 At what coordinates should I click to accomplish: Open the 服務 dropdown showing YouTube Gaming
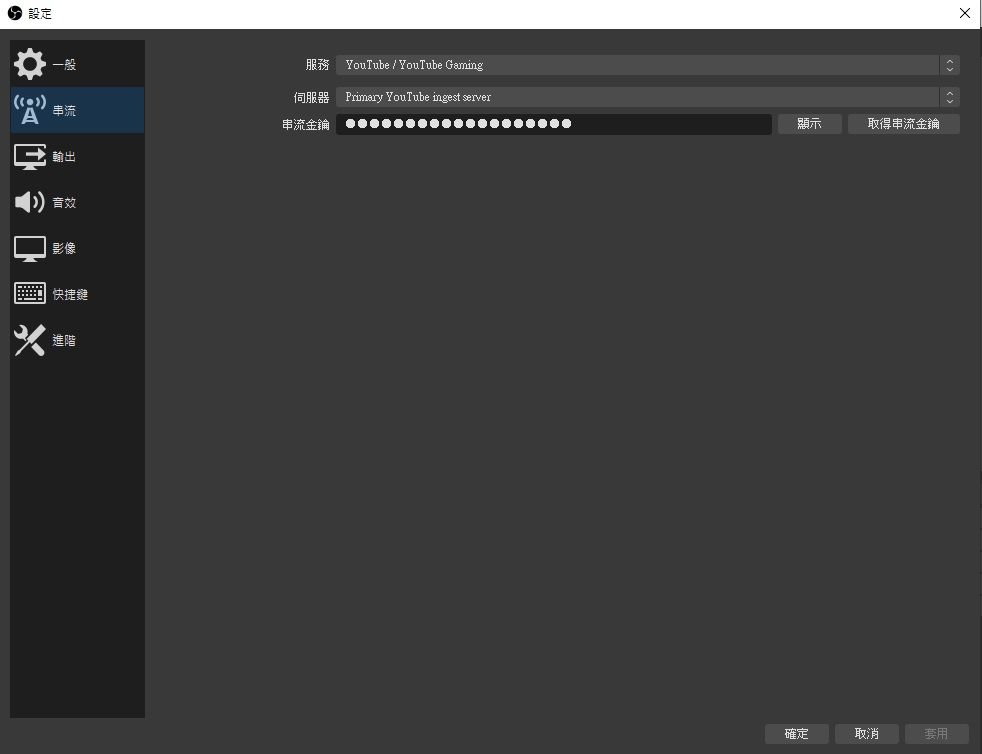pos(640,65)
